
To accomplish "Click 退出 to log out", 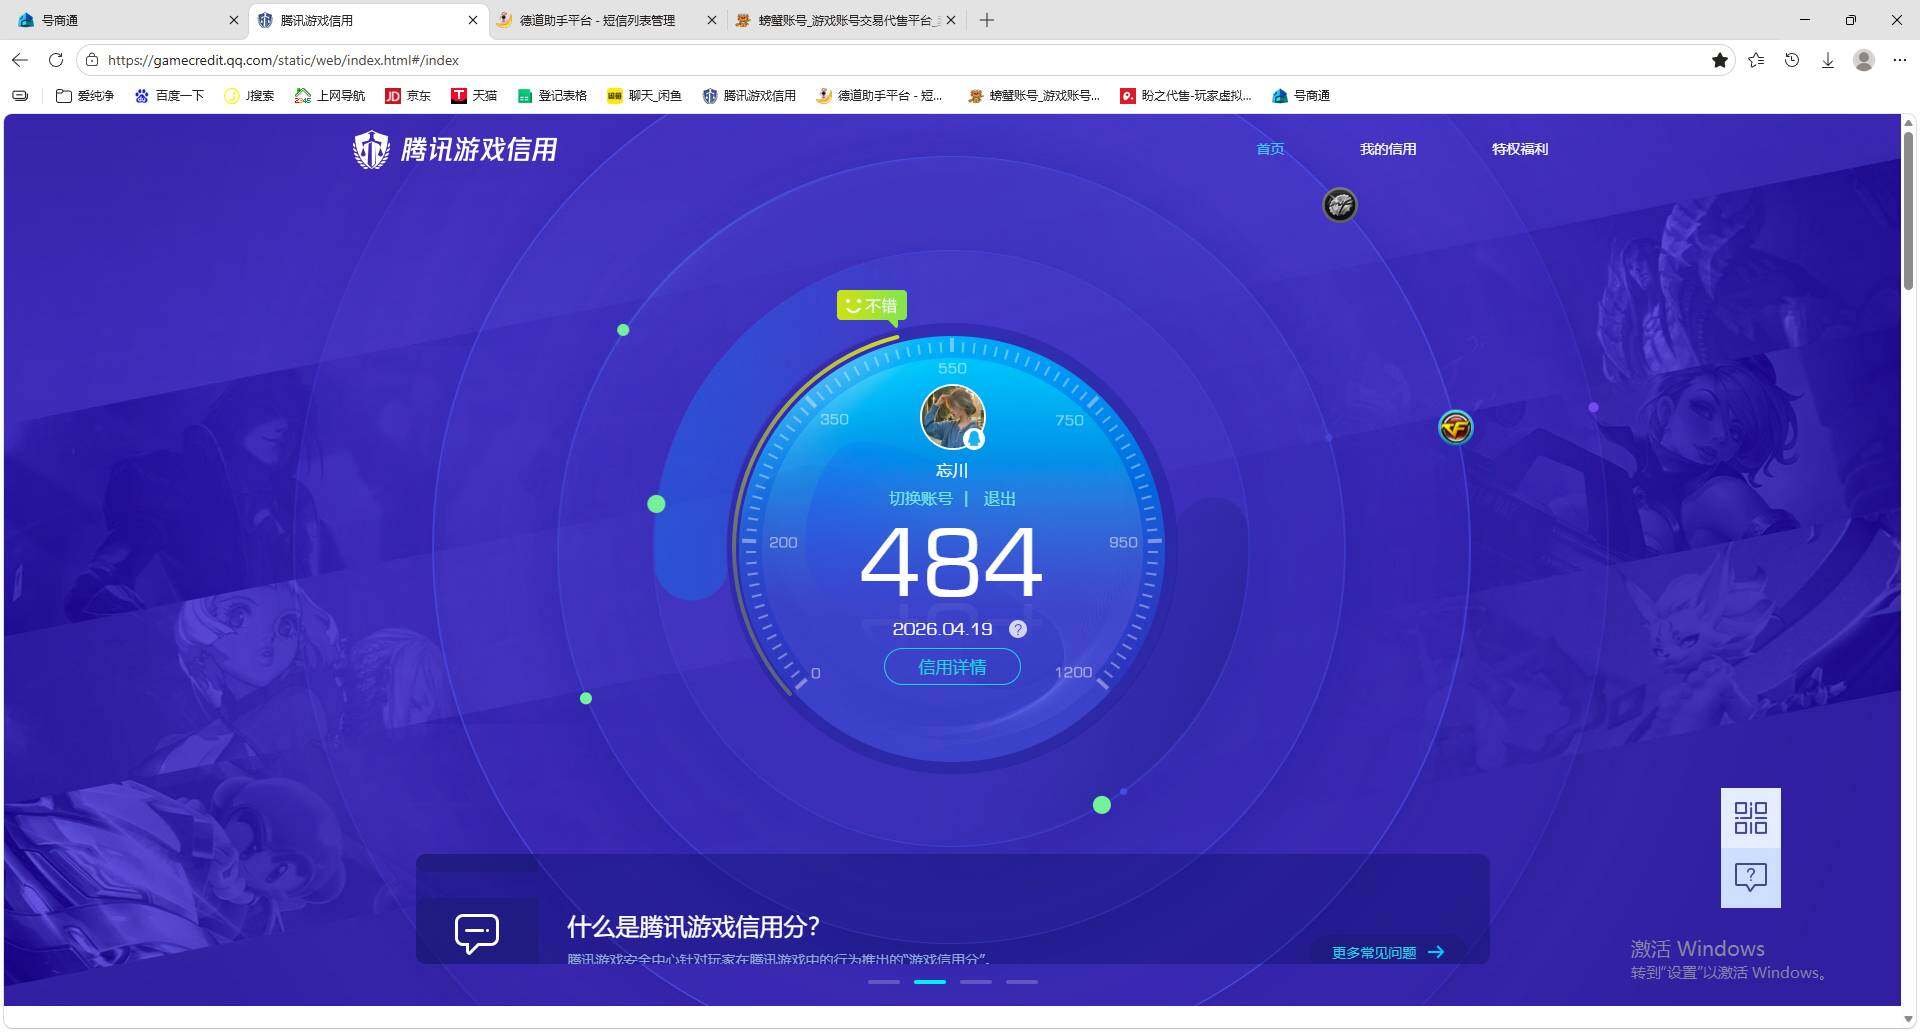I will 999,498.
